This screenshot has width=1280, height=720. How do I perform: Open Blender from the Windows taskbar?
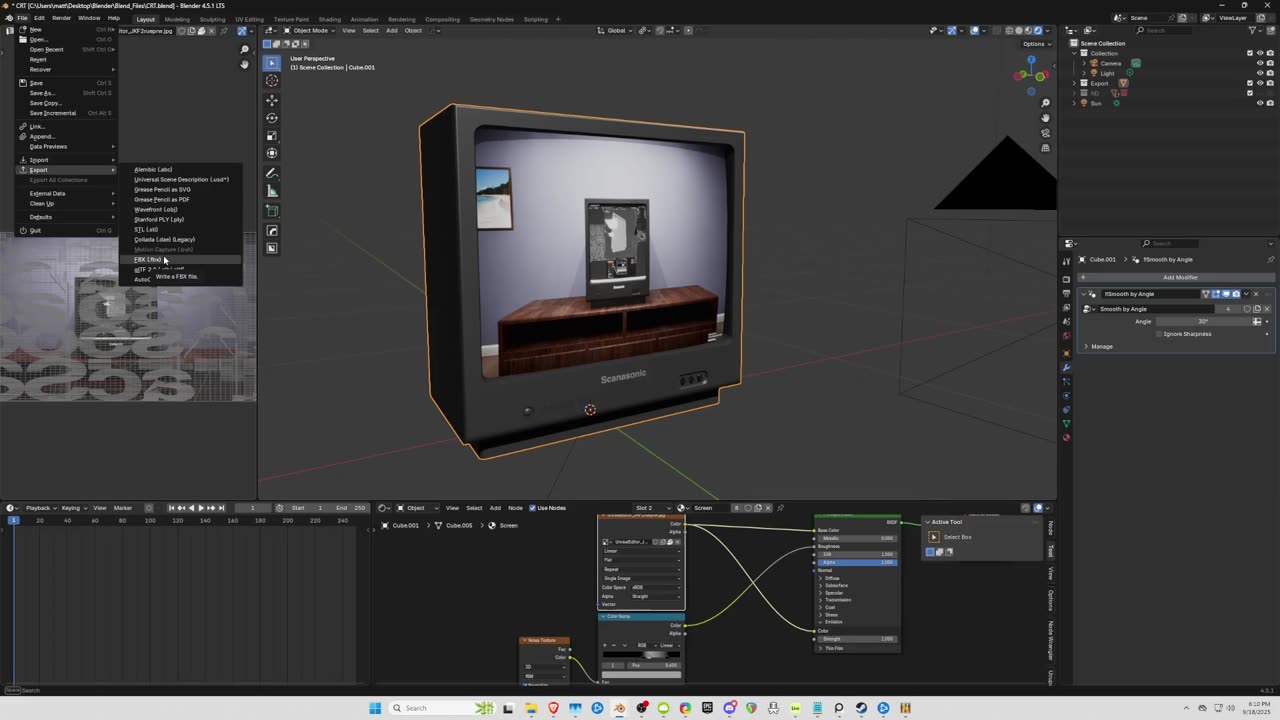619,708
